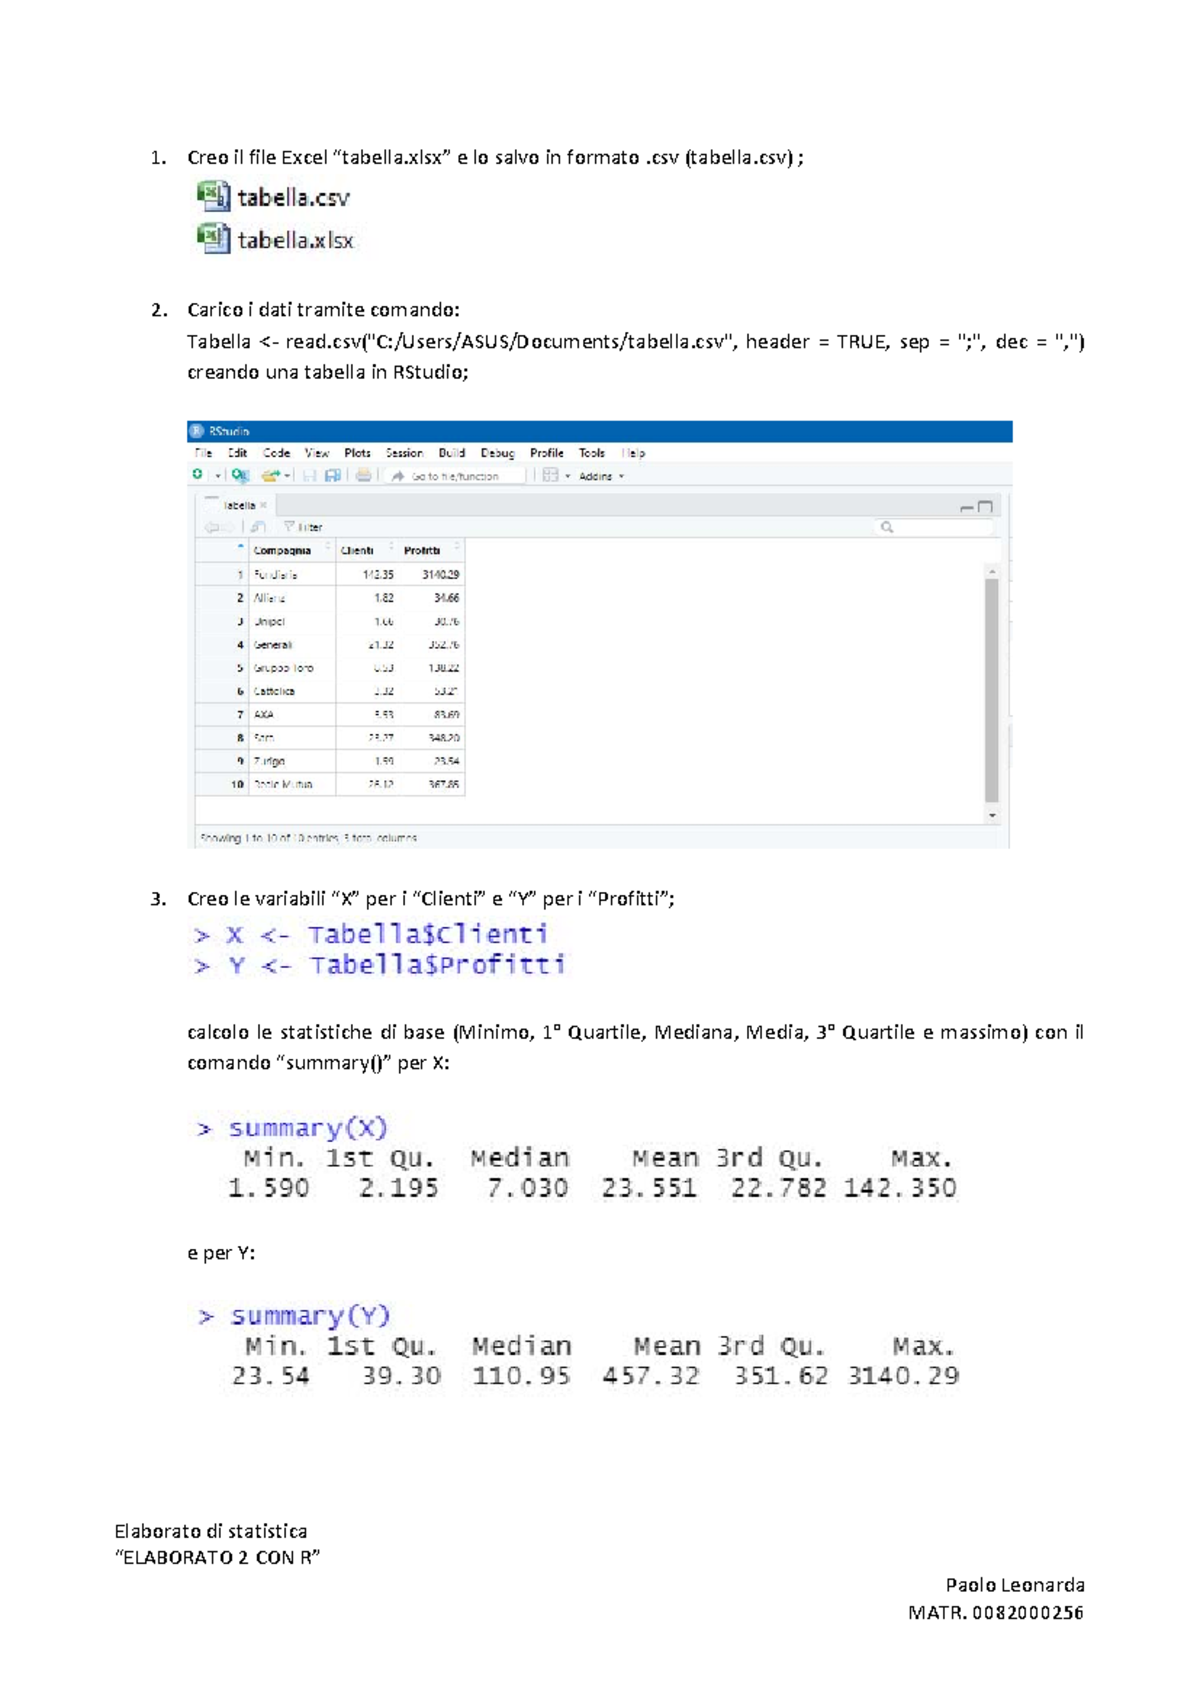This screenshot has width=1200, height=1696.
Task: Click the create a project icon
Action: [240, 475]
